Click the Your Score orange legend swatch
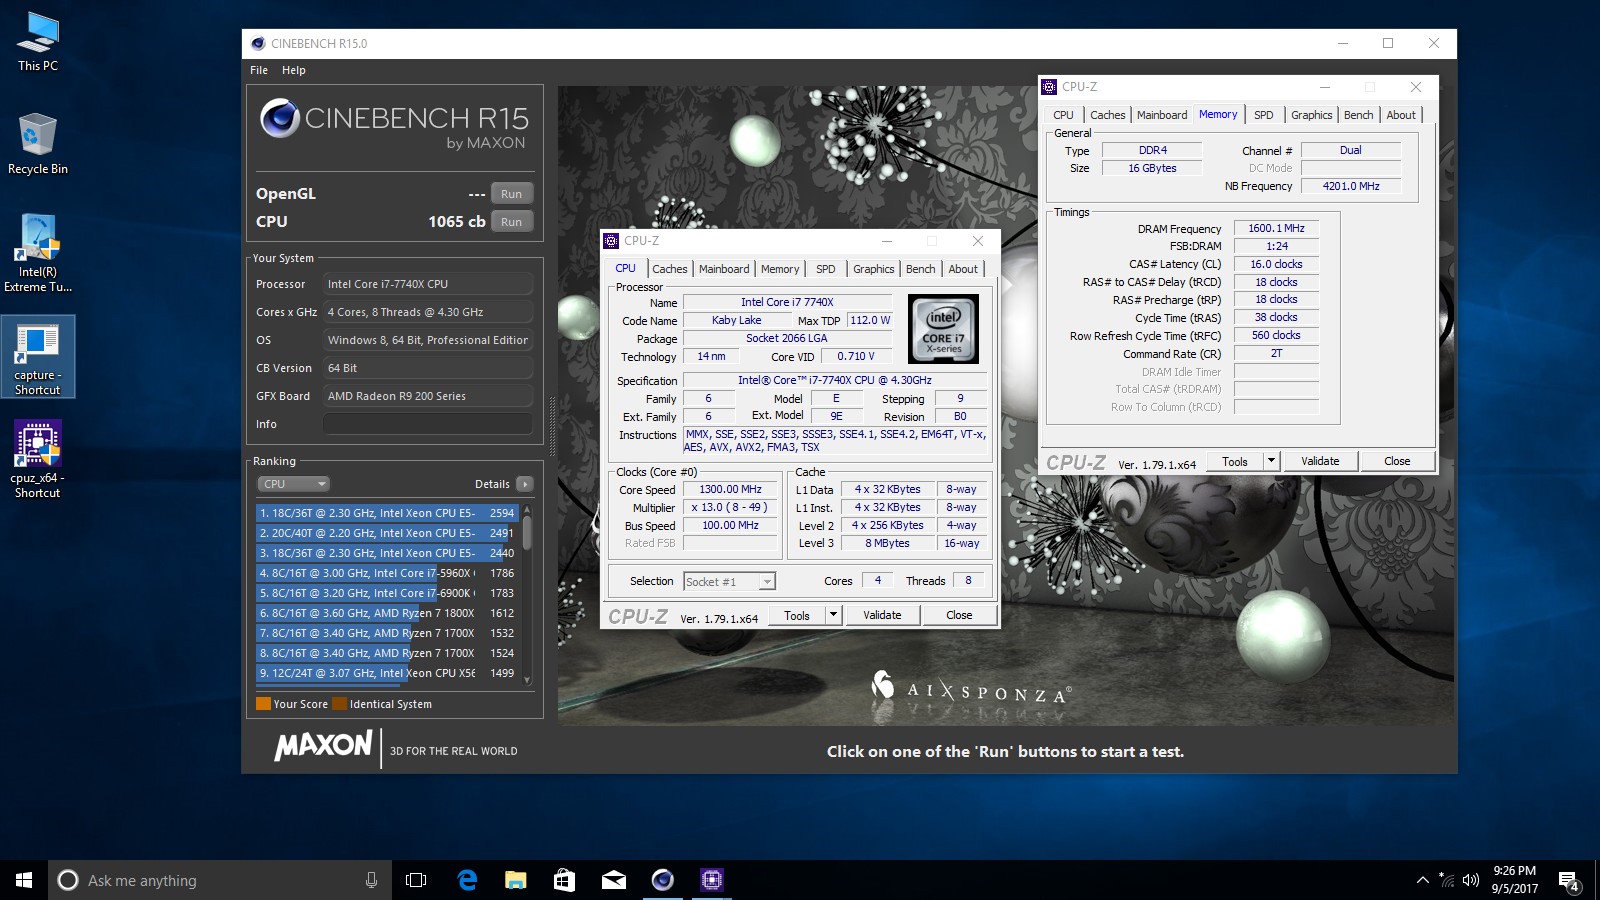This screenshot has width=1600, height=900. click(x=264, y=704)
